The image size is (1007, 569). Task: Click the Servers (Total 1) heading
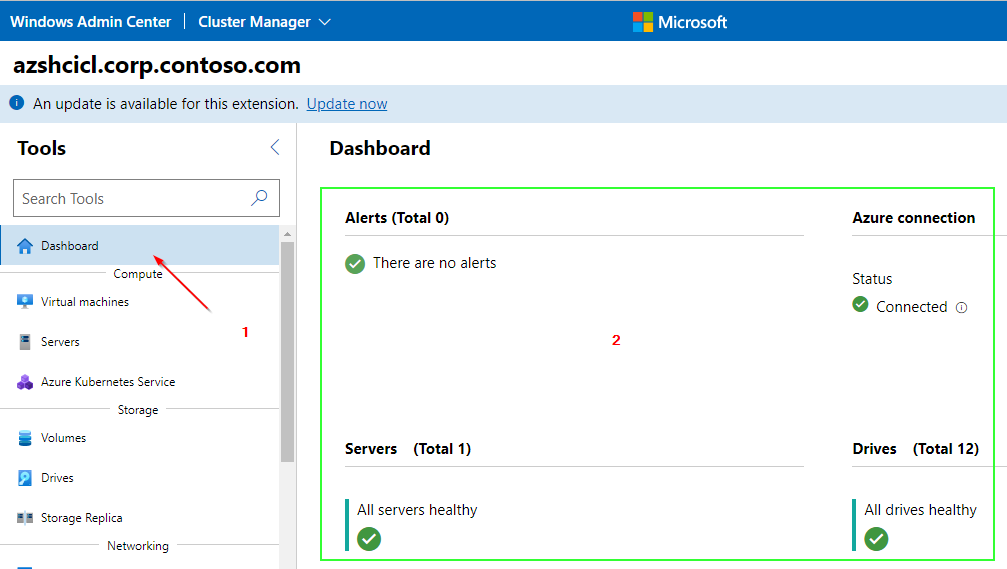click(x=408, y=449)
